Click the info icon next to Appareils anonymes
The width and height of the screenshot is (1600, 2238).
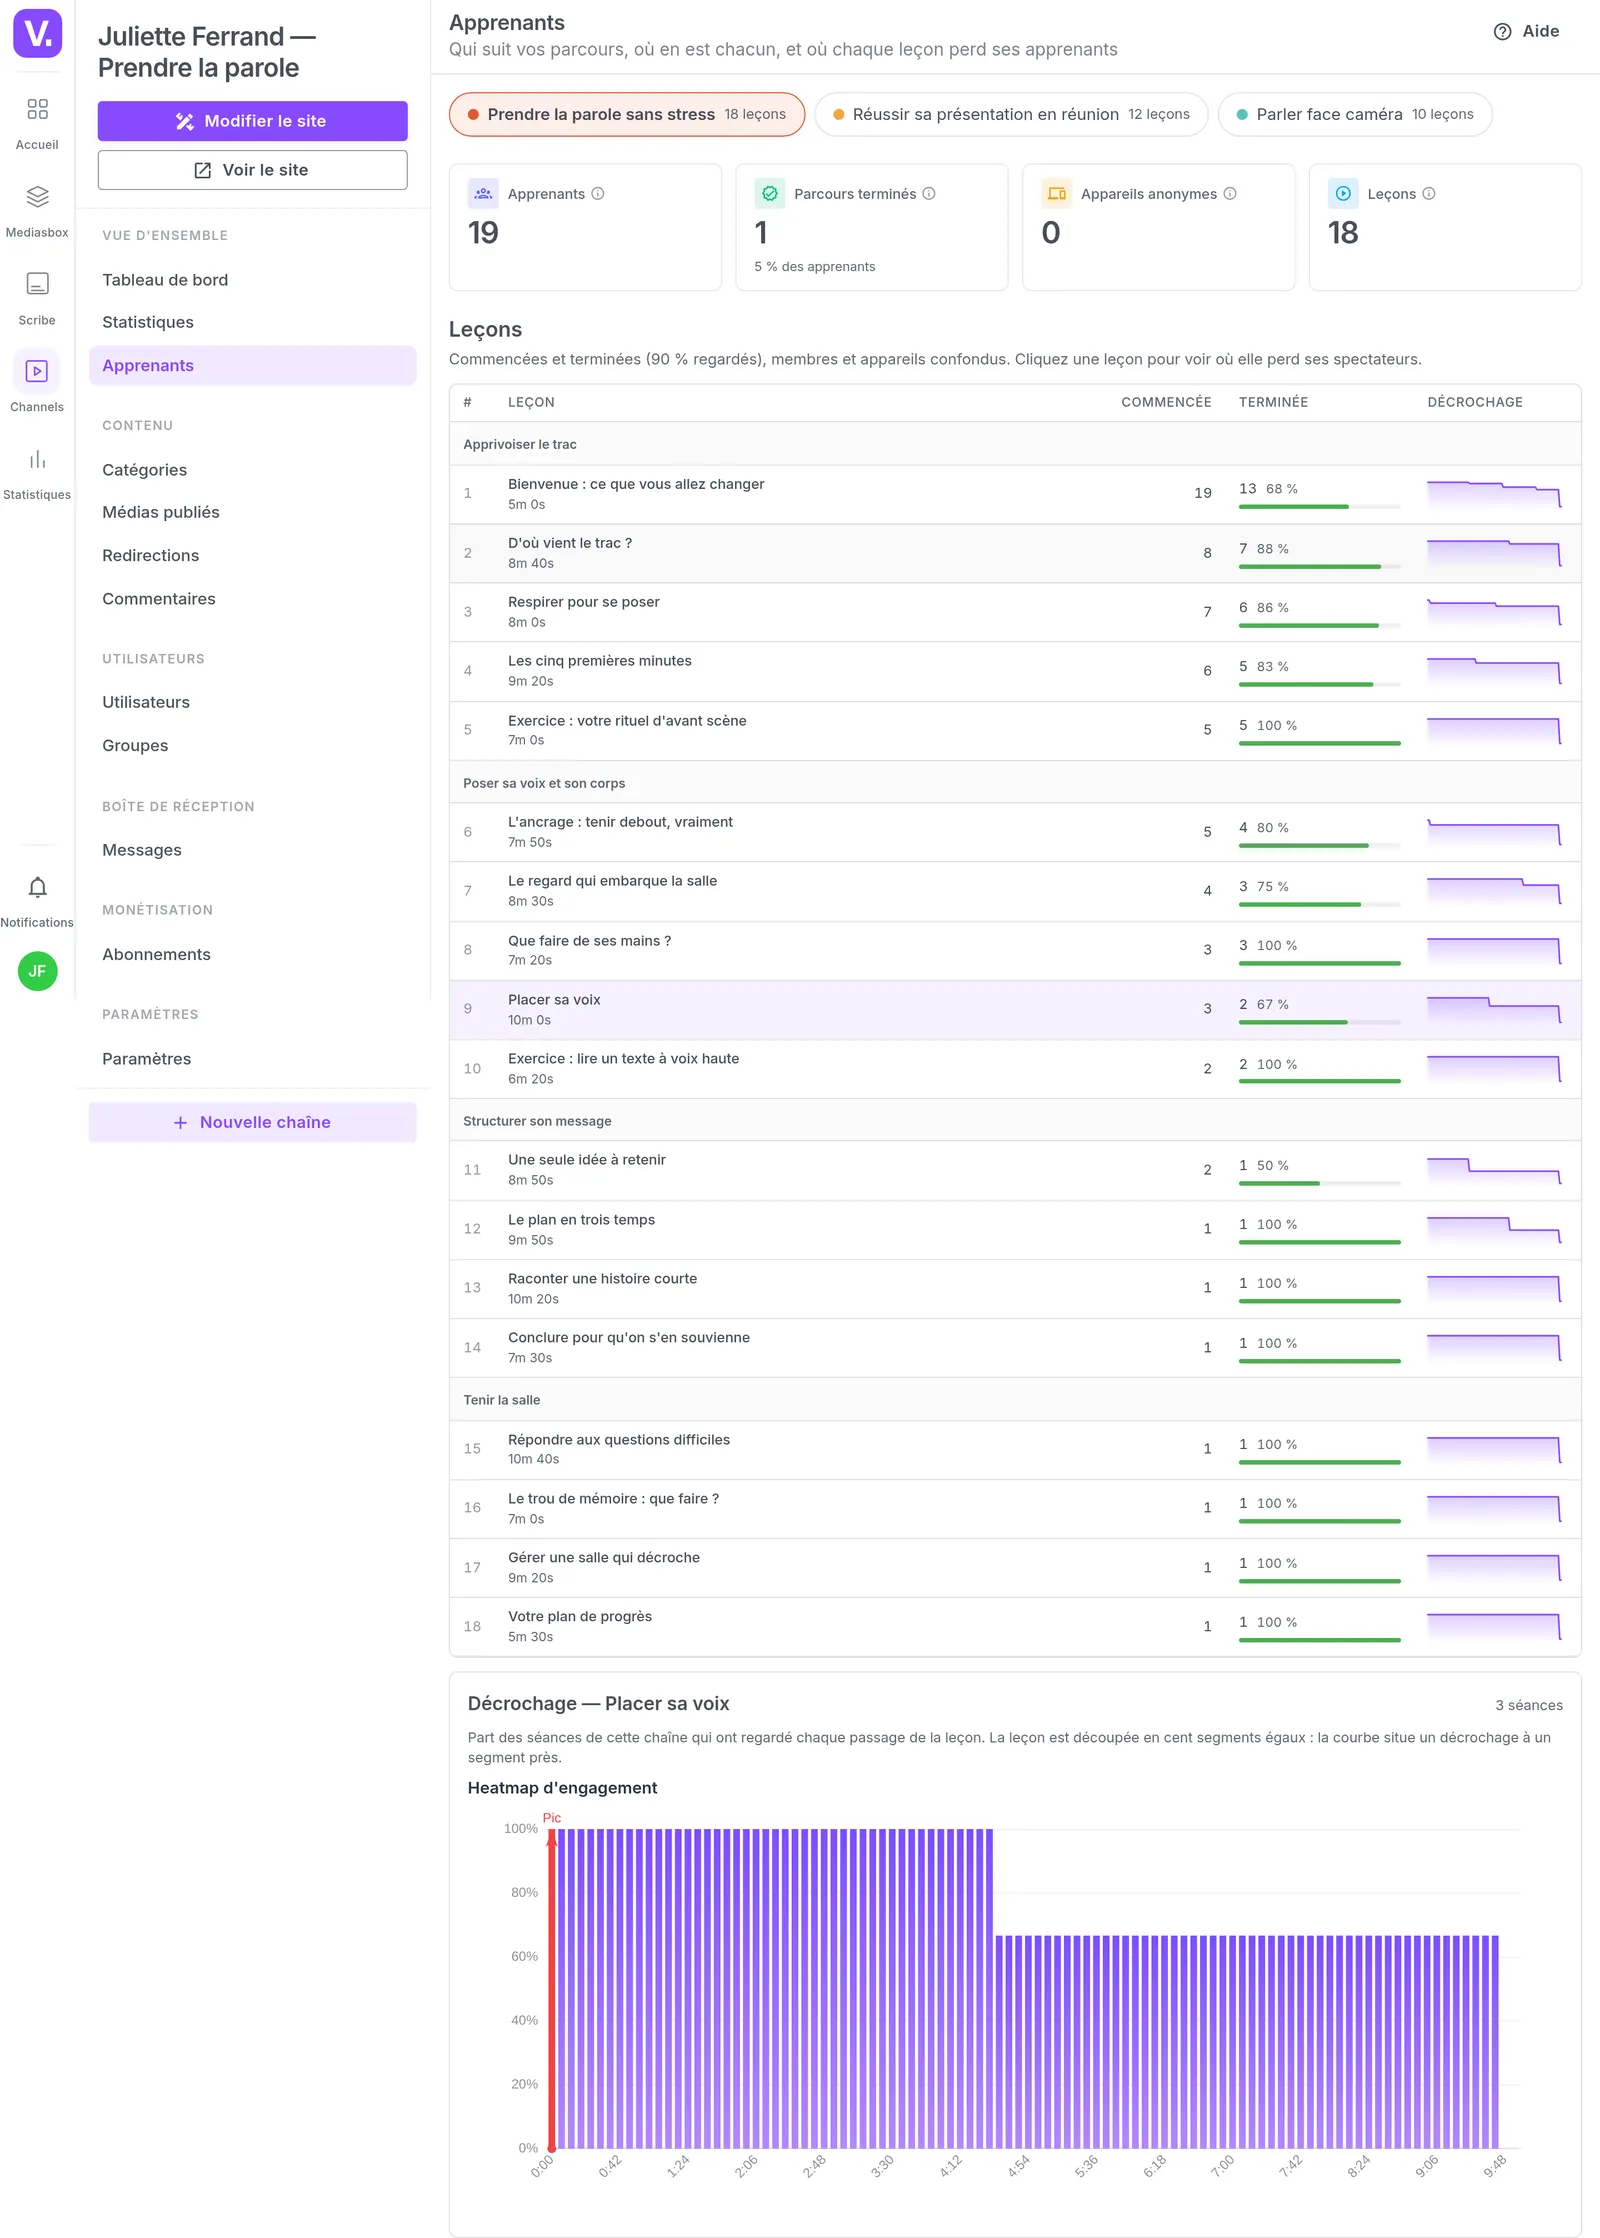1230,194
